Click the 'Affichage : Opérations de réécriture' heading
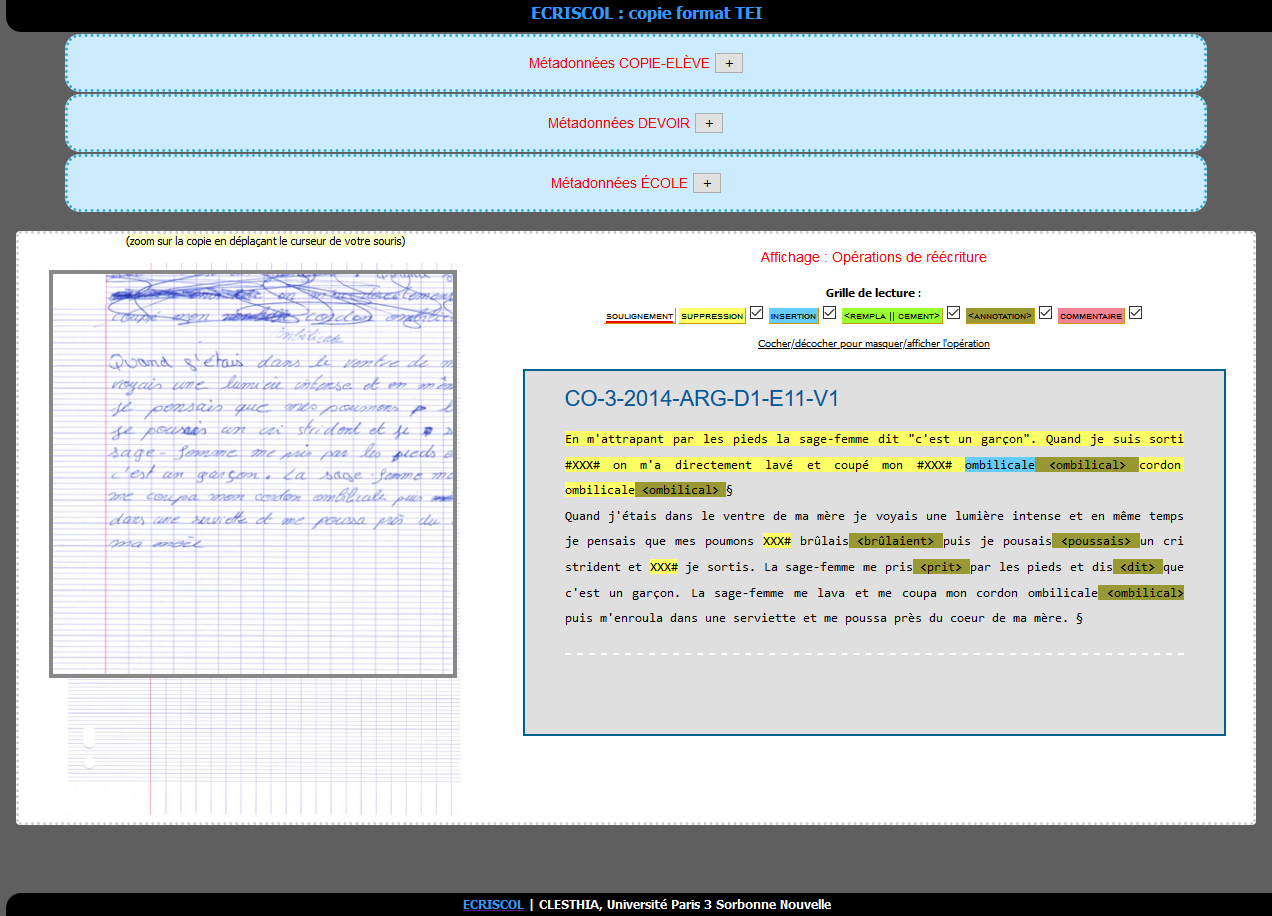The height and width of the screenshot is (916, 1272). coord(874,257)
